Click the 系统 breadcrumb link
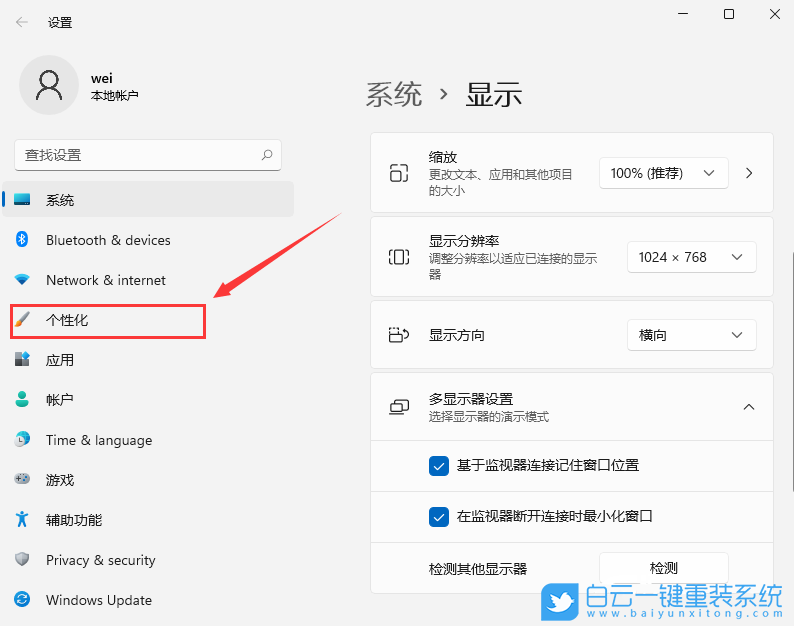This screenshot has width=794, height=626. pos(393,94)
